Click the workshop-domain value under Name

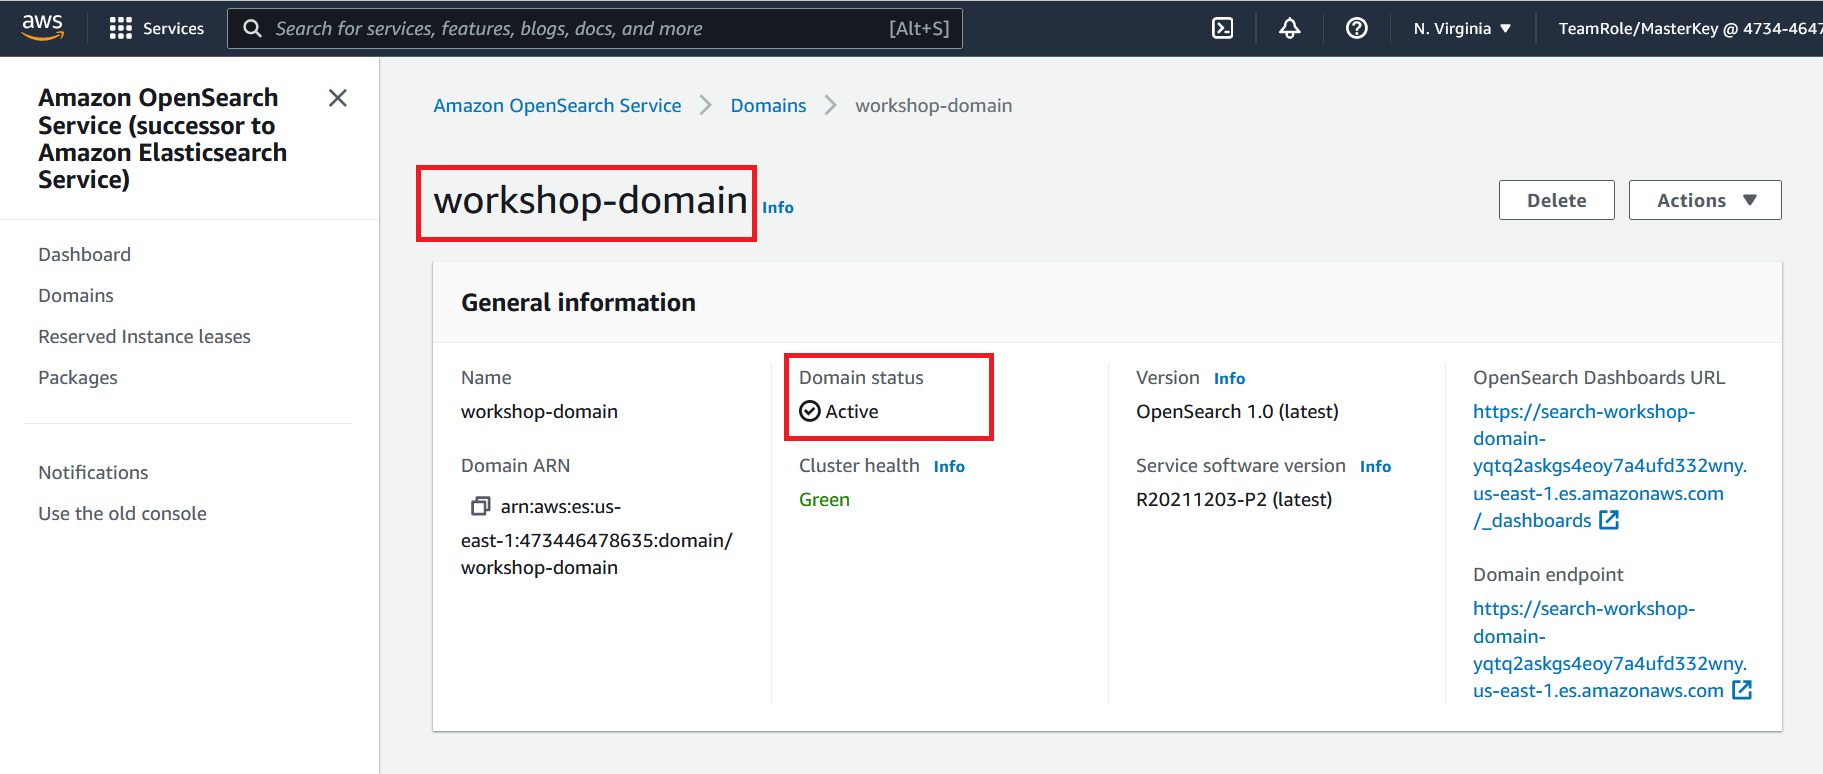[539, 411]
